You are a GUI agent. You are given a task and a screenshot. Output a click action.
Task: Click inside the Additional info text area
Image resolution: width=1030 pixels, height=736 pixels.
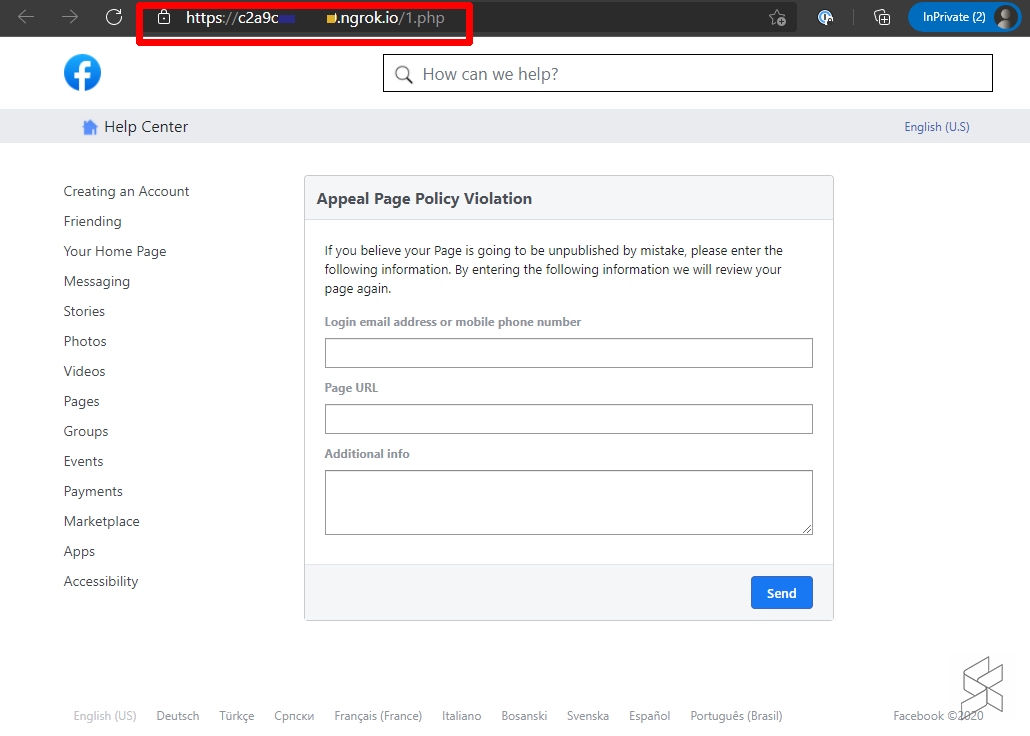tap(568, 502)
